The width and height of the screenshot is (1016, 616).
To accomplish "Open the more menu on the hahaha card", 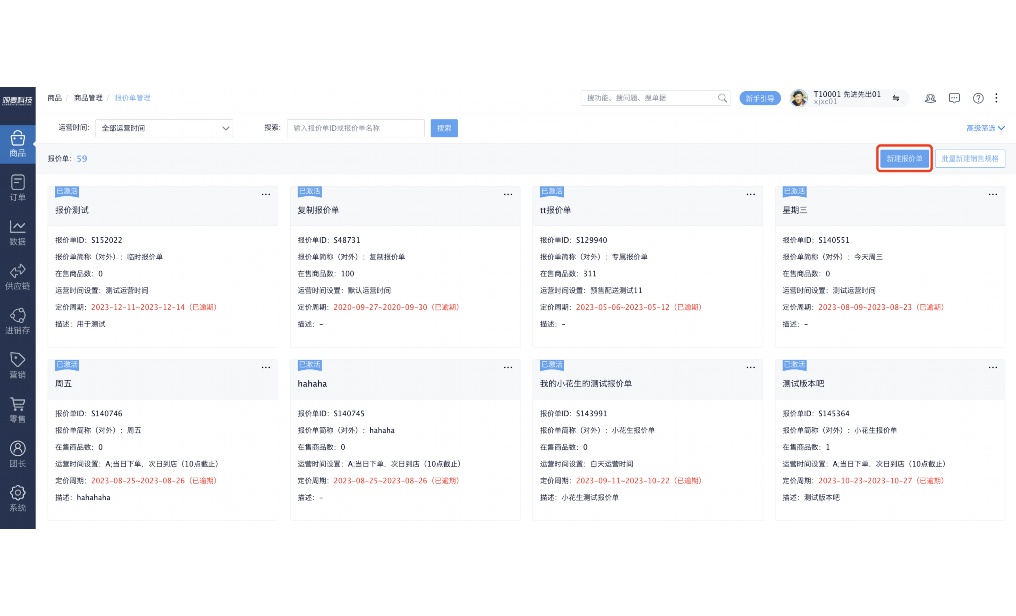I will 508,367.
